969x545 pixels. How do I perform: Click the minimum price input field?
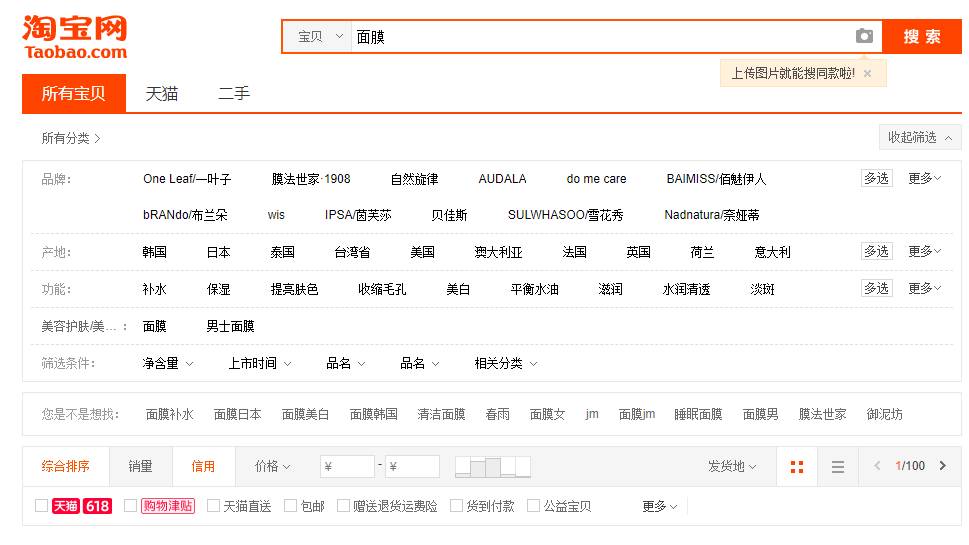(x=347, y=467)
